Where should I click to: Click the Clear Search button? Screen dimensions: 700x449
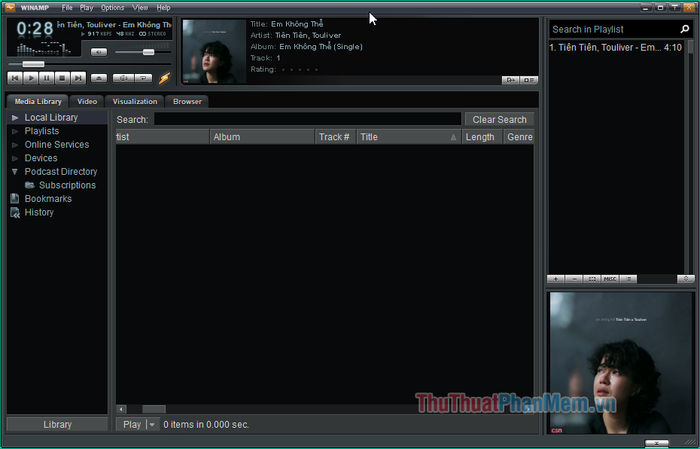coord(499,120)
